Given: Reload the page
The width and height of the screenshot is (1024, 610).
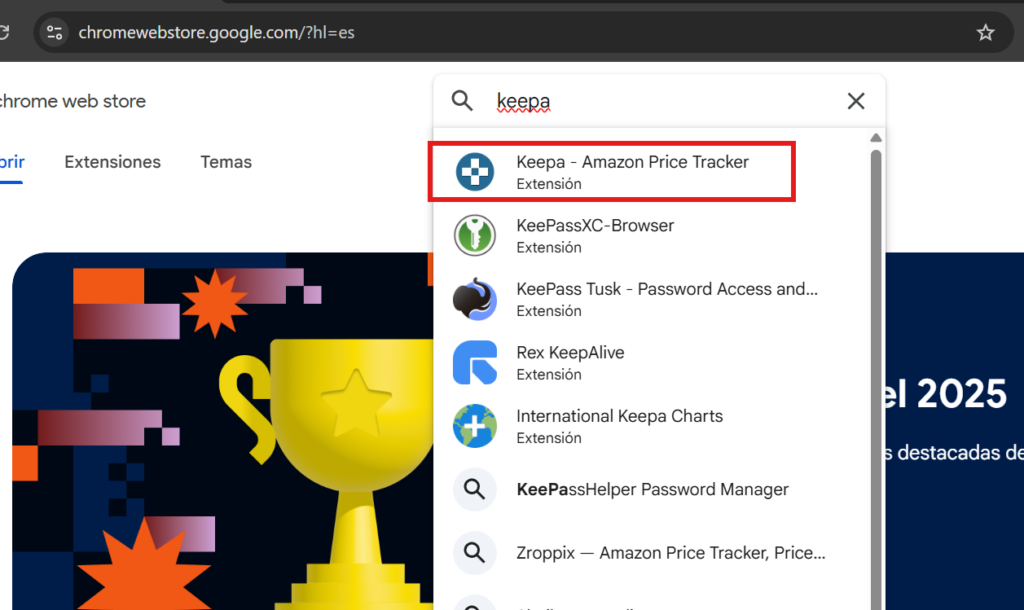Looking at the screenshot, I should [4, 32].
